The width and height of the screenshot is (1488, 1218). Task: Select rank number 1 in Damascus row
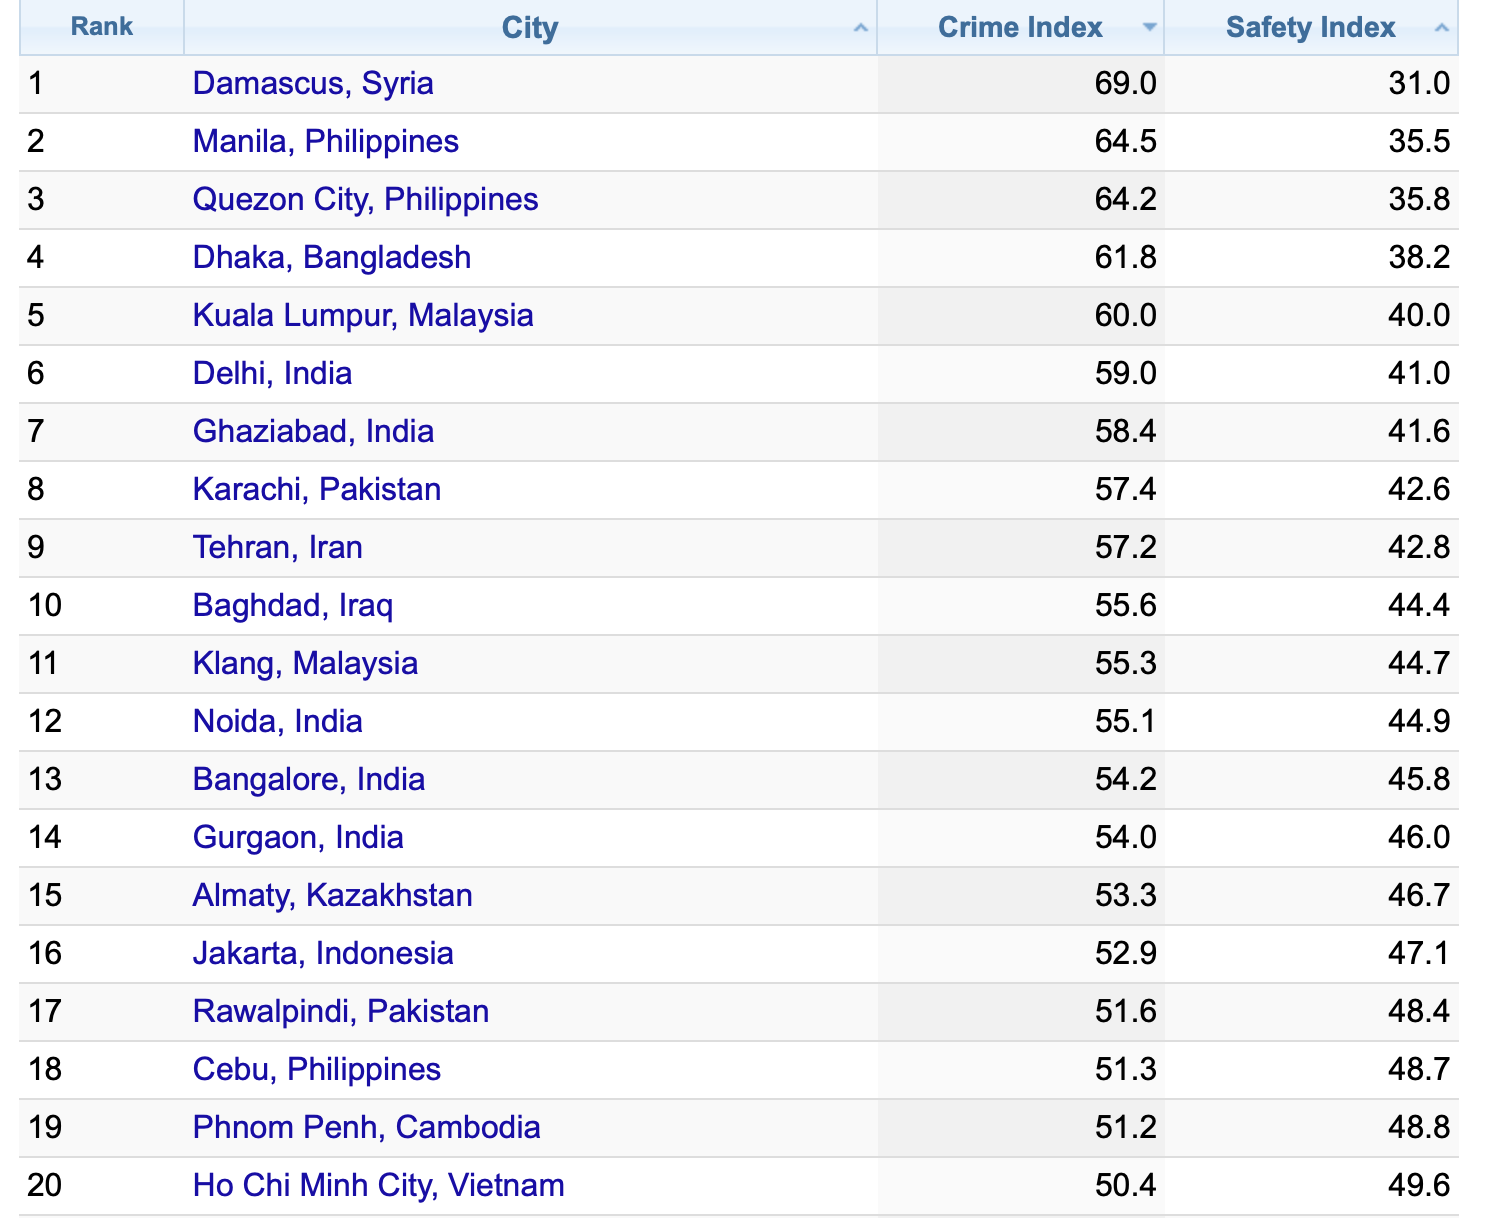(x=36, y=83)
